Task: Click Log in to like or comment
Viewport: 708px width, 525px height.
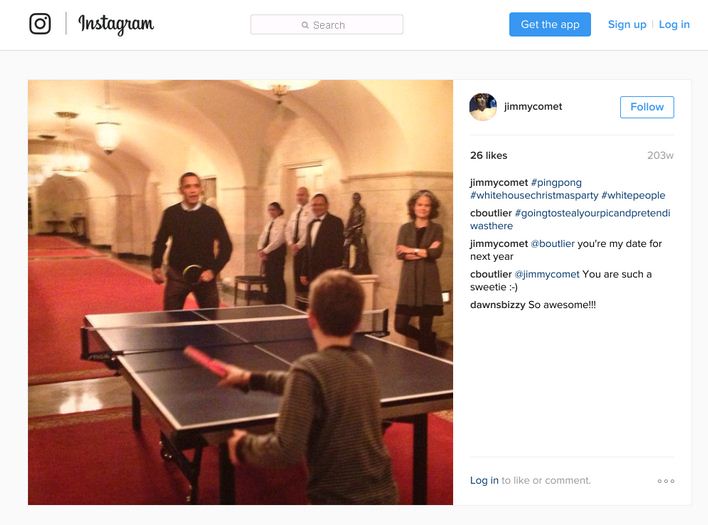Action: pyautogui.click(x=484, y=480)
